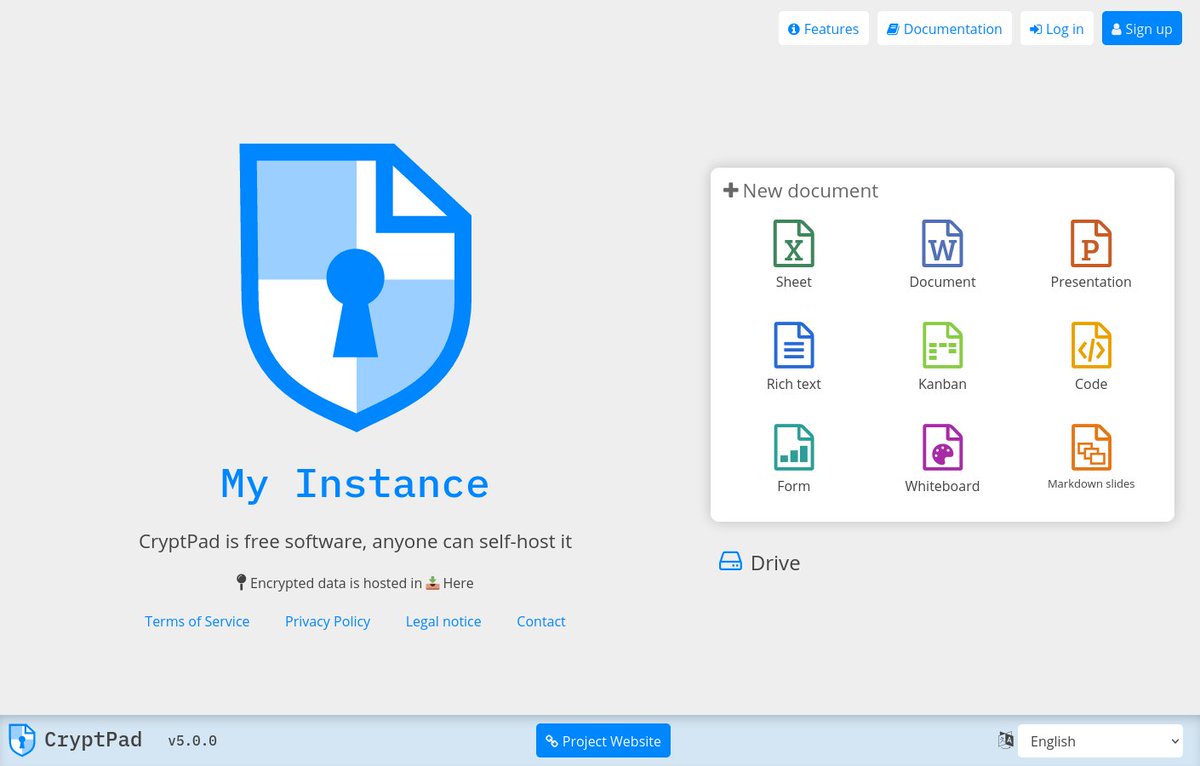Screen dimensions: 1200x766
Task: Open the Project Website link
Action: [603, 741]
